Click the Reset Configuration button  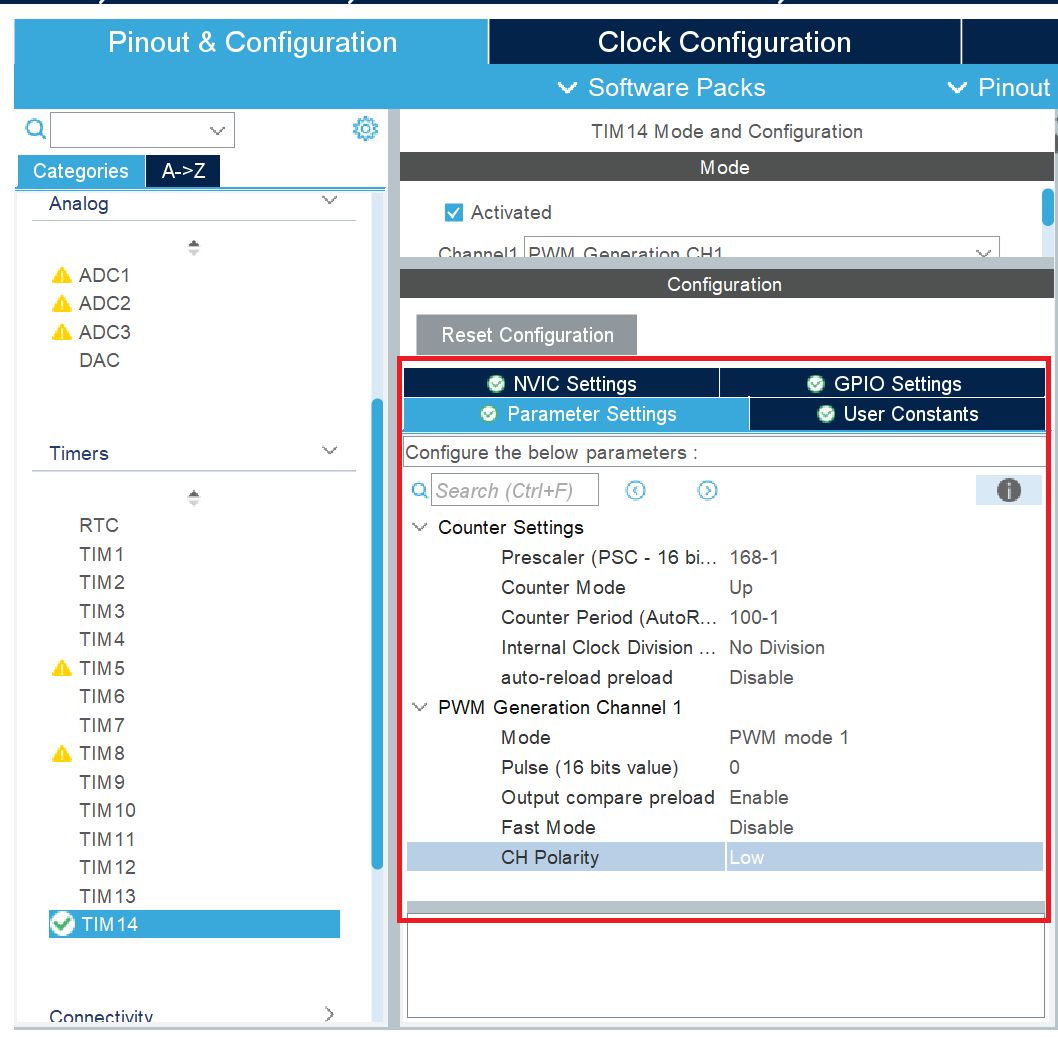527,335
